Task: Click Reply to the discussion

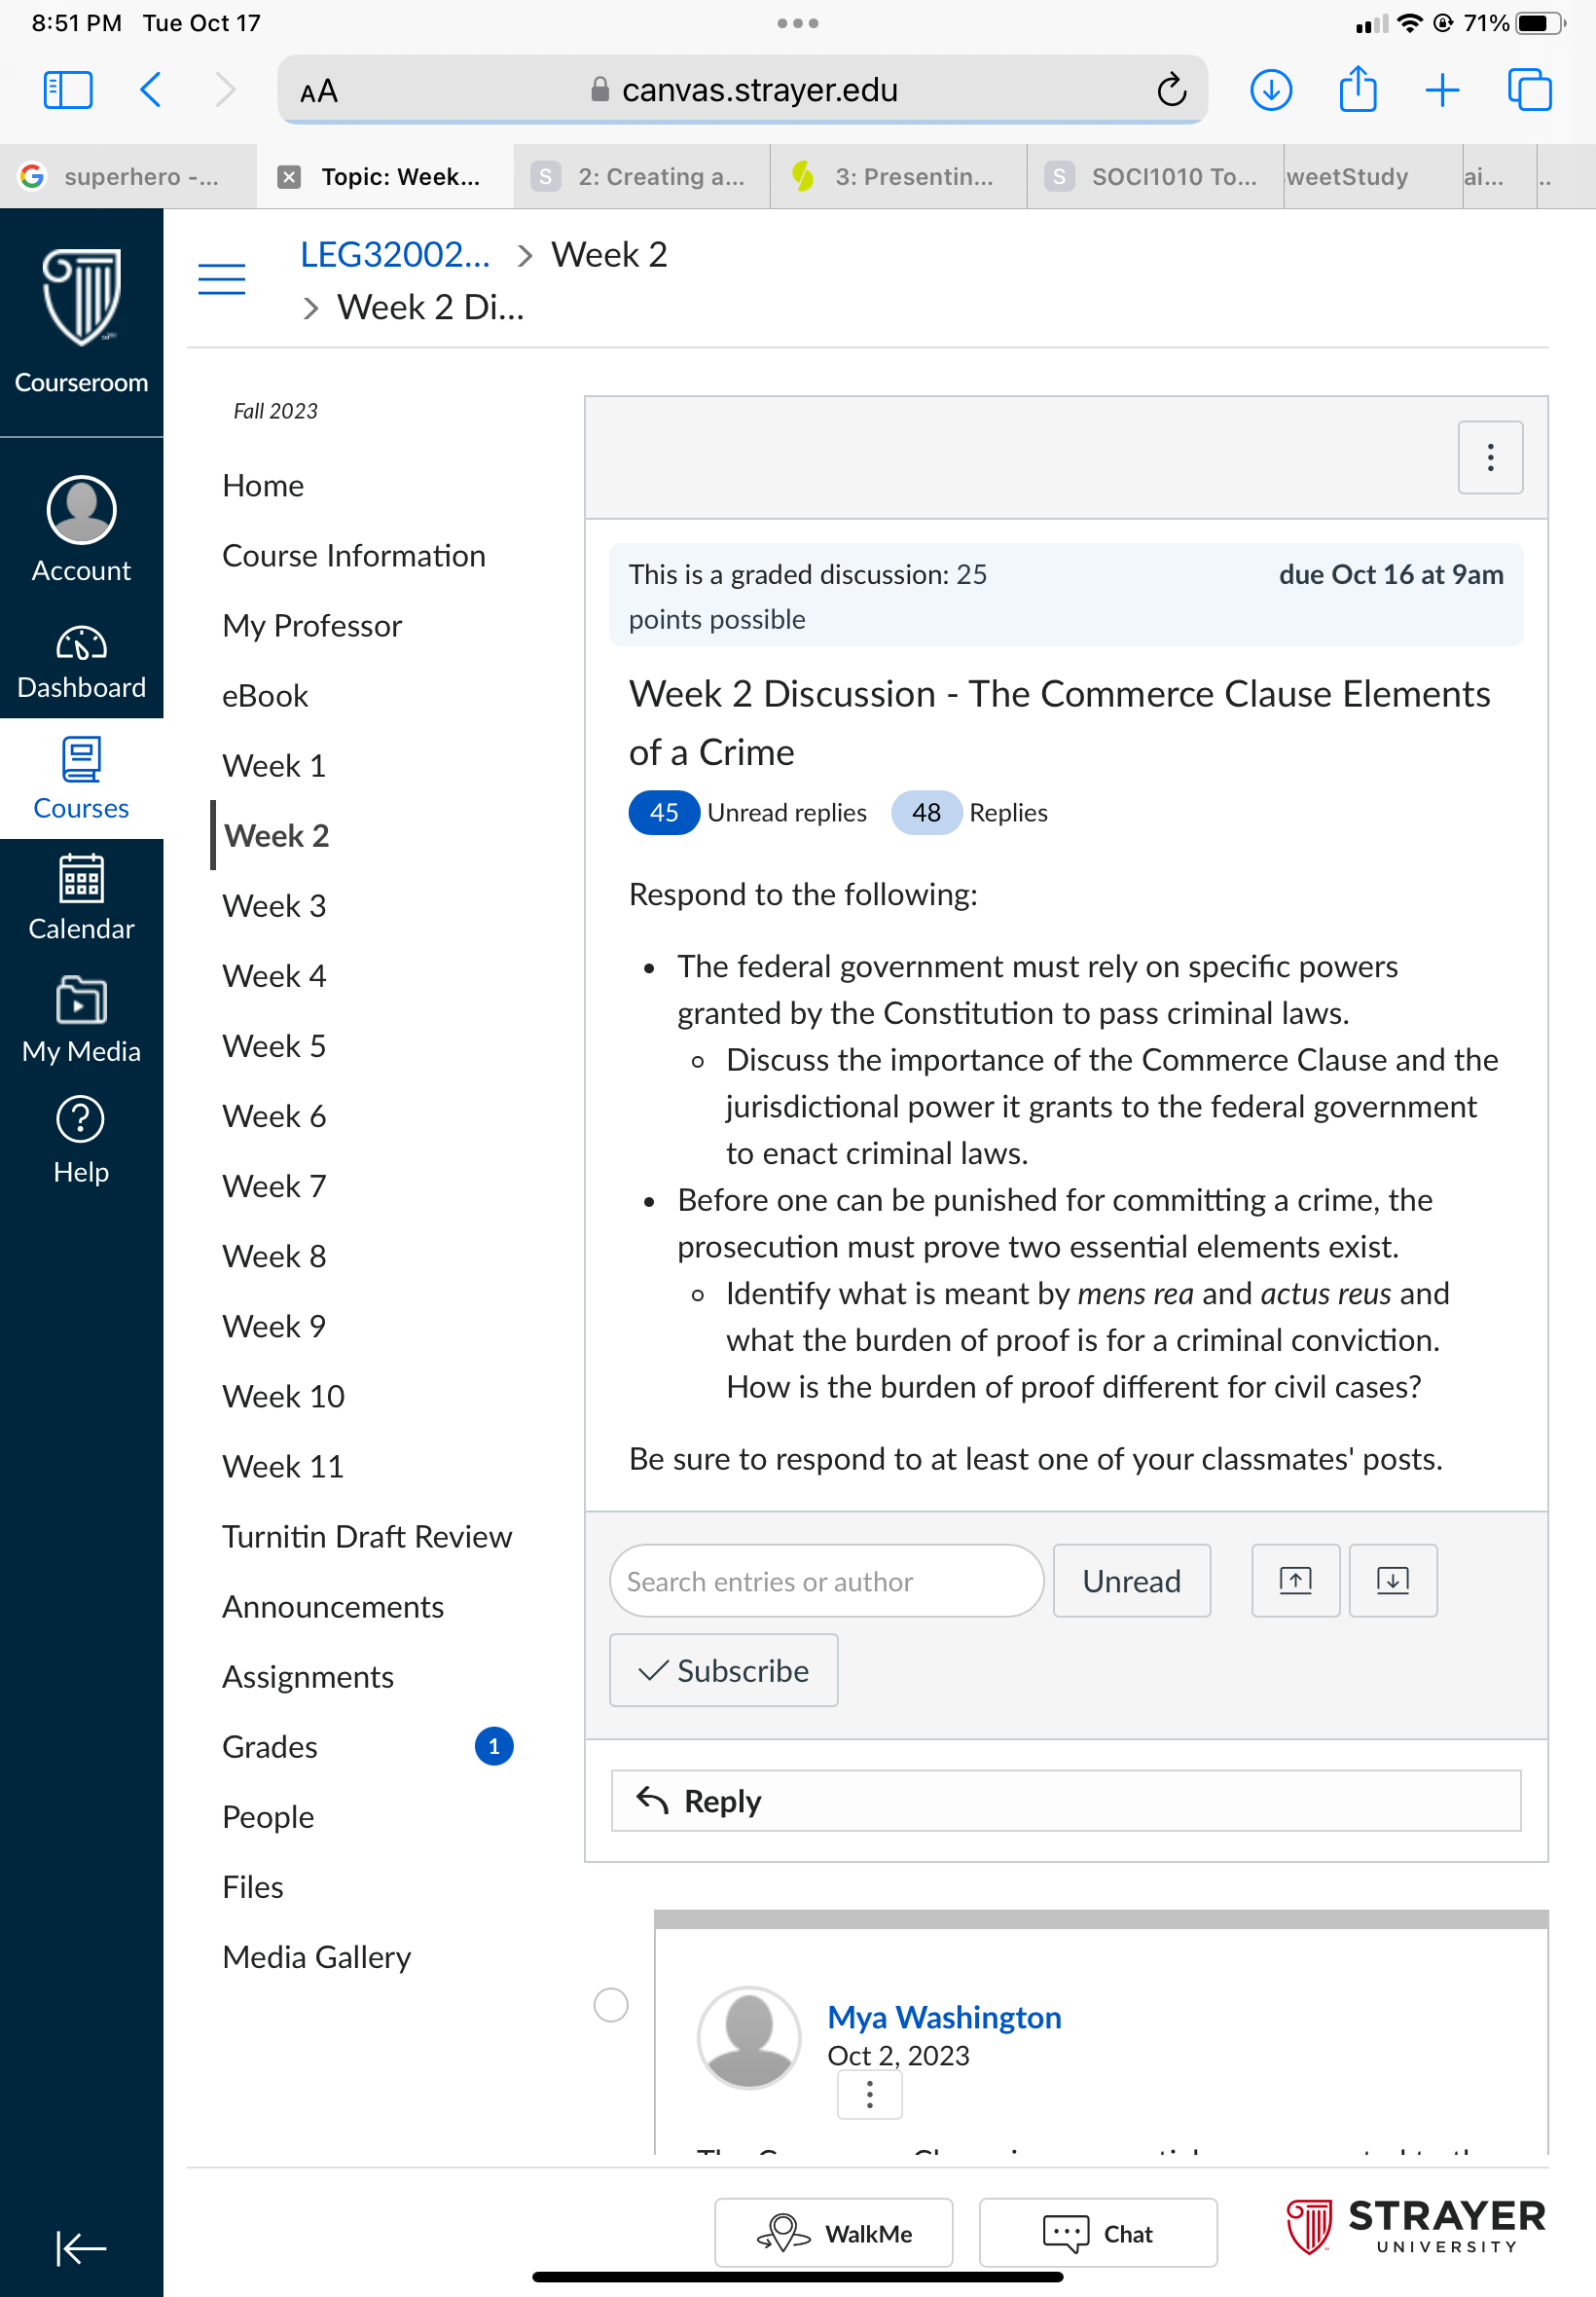Action: (x=1066, y=1800)
